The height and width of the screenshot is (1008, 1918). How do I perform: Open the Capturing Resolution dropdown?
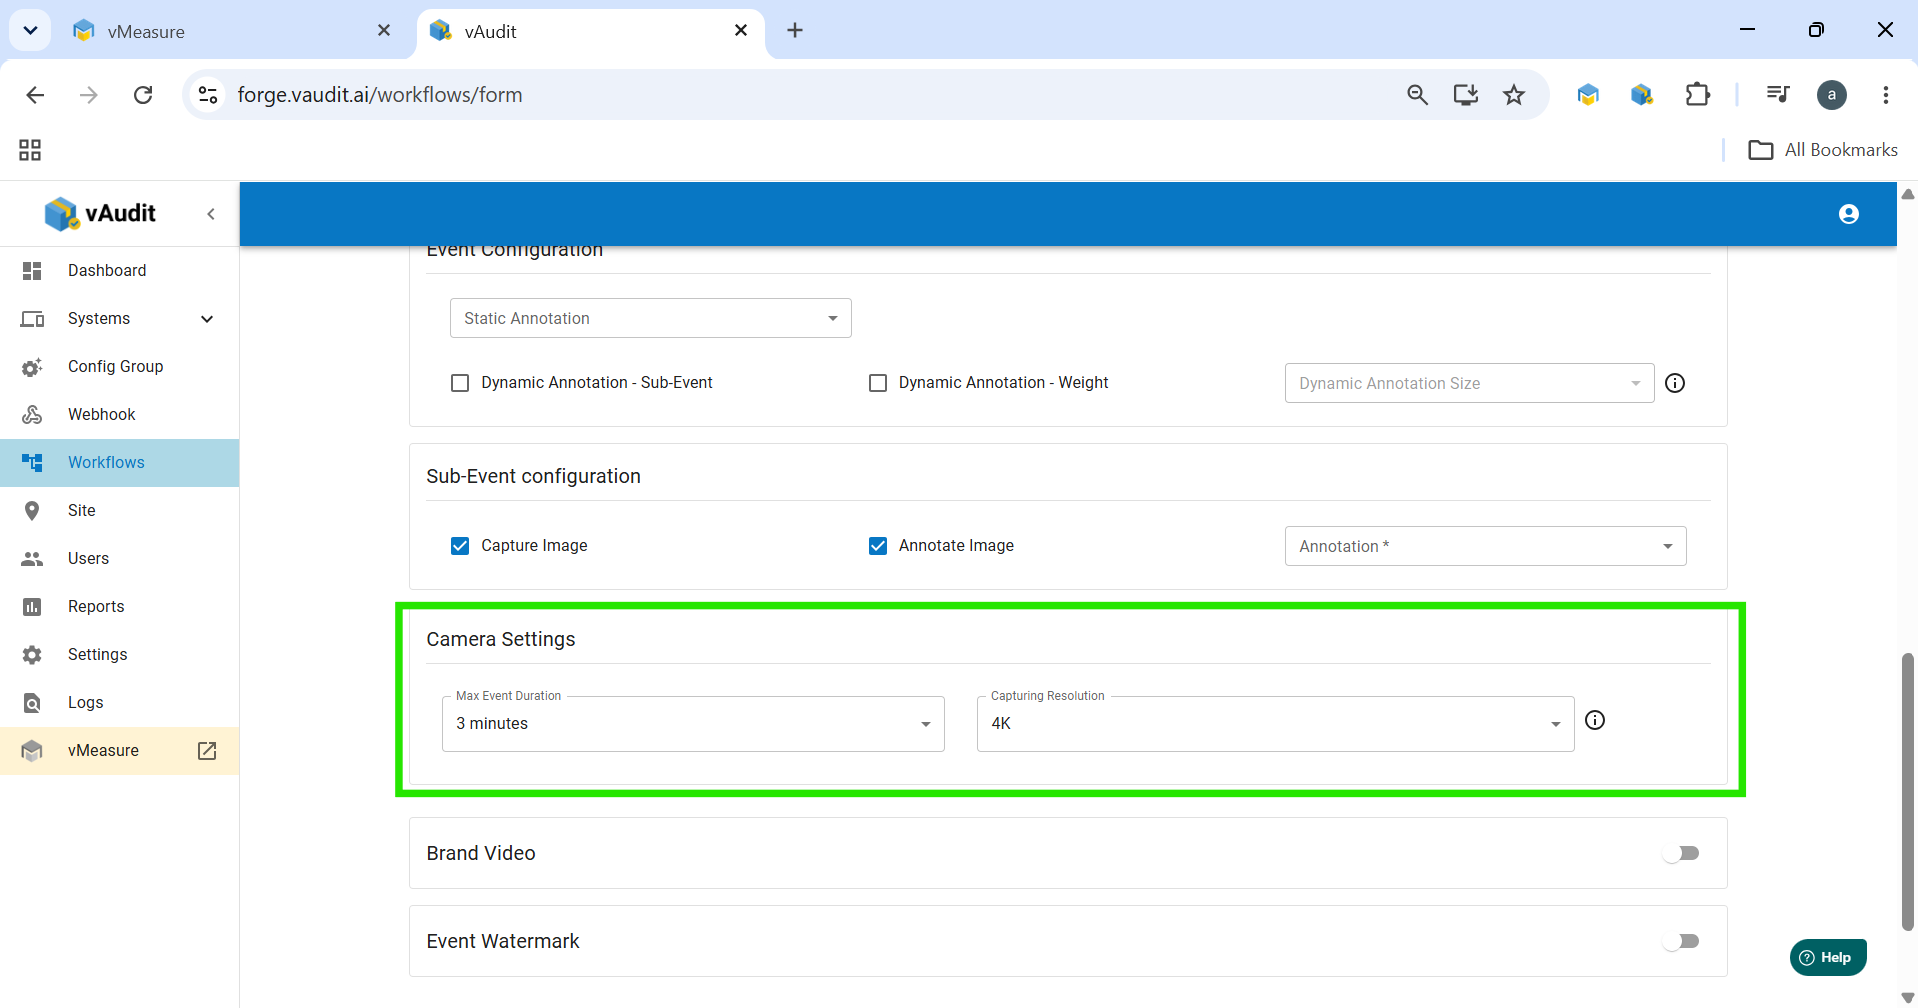(1275, 723)
